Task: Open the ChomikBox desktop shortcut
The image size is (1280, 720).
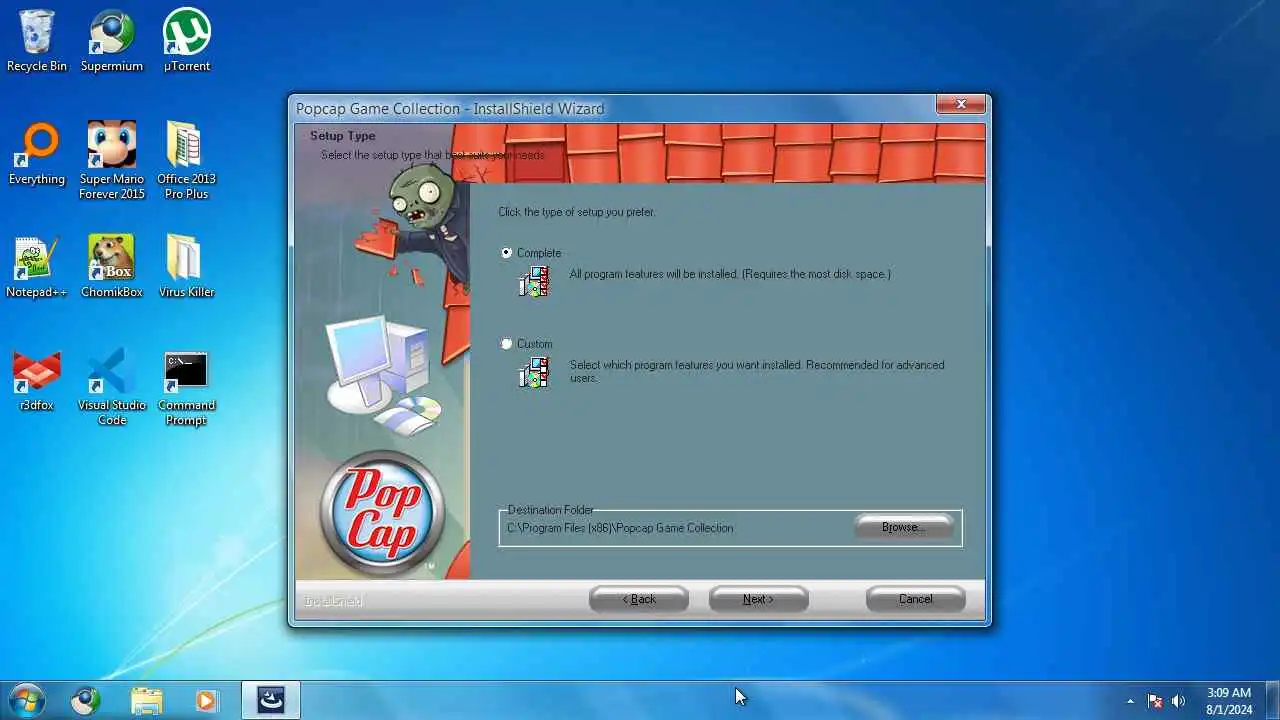Action: click(x=112, y=267)
